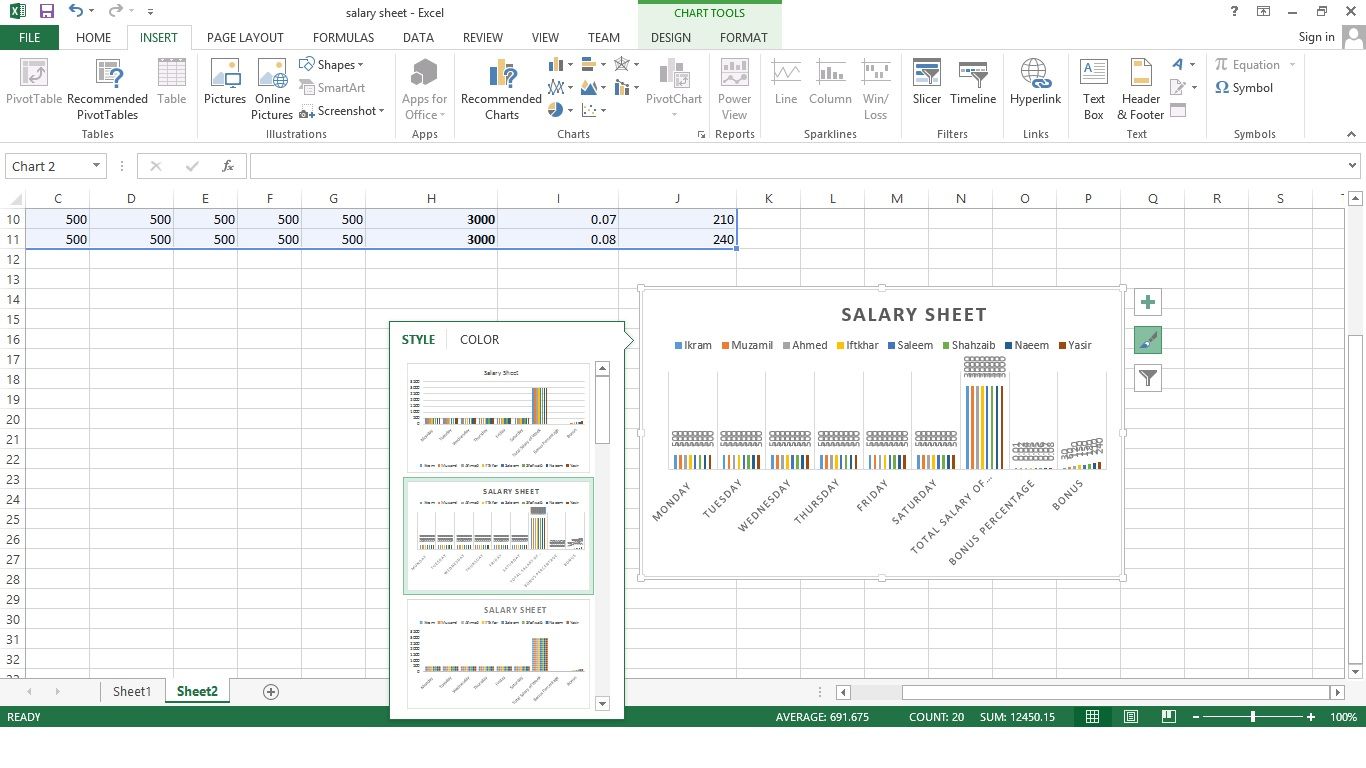Open the Chart Tools DESIGN tab
The width and height of the screenshot is (1366, 768).
click(x=670, y=37)
